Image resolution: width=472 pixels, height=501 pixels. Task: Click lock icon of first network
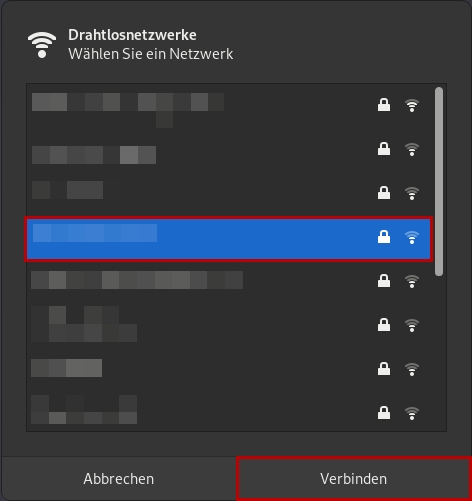pos(384,105)
